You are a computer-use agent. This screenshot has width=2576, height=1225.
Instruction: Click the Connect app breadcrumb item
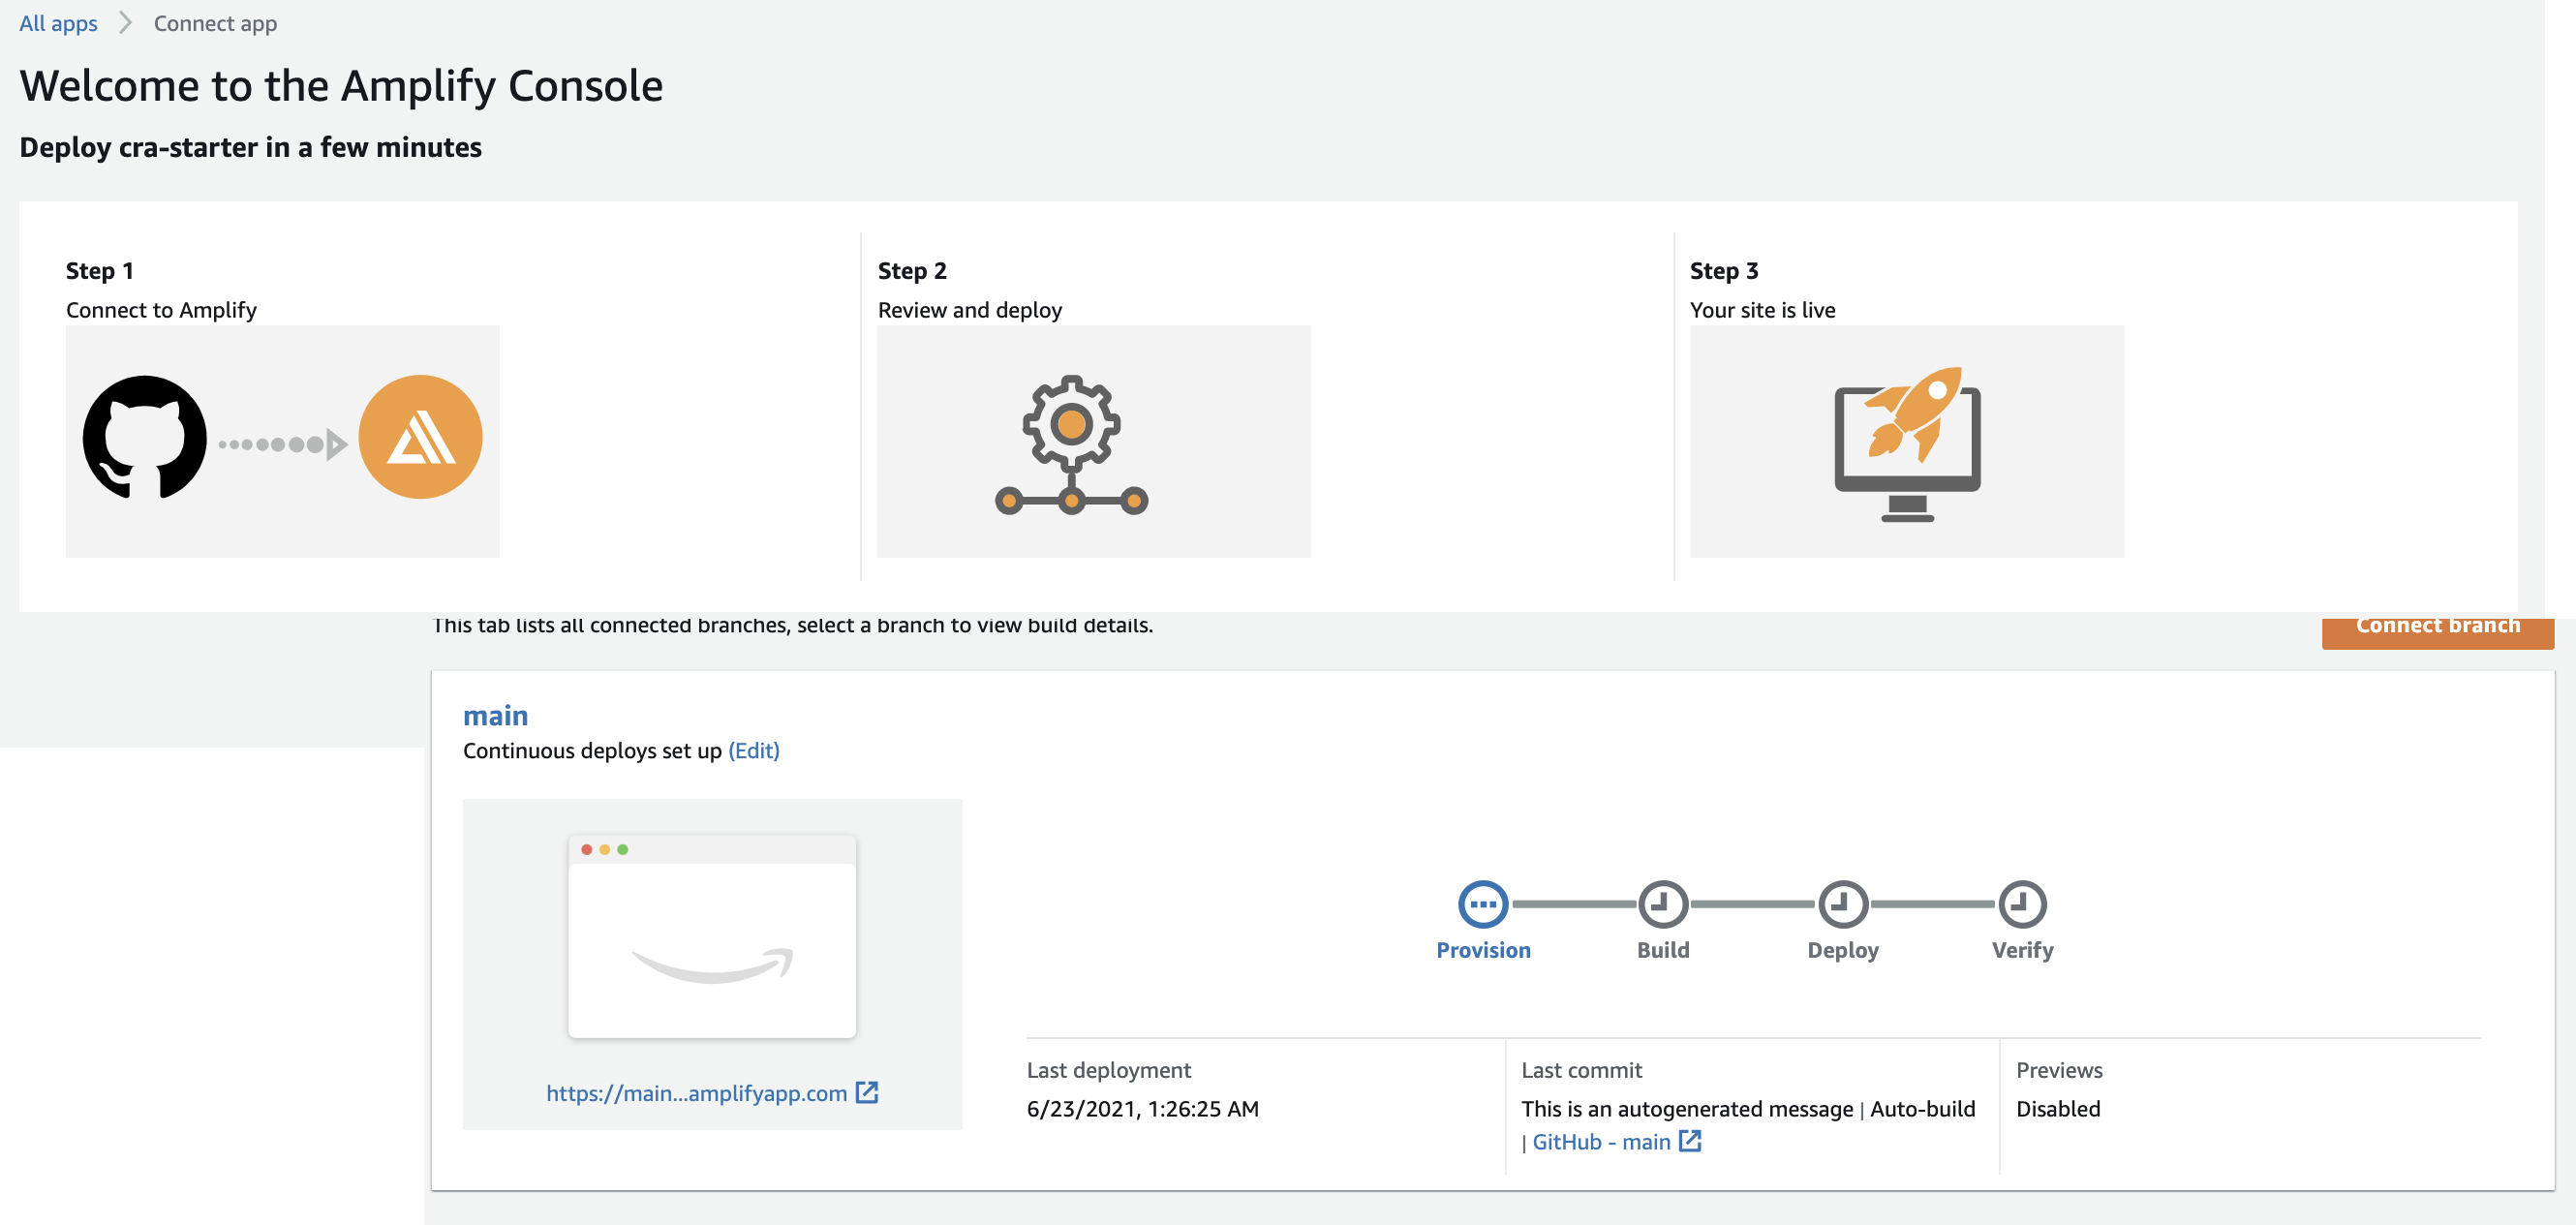coord(215,23)
